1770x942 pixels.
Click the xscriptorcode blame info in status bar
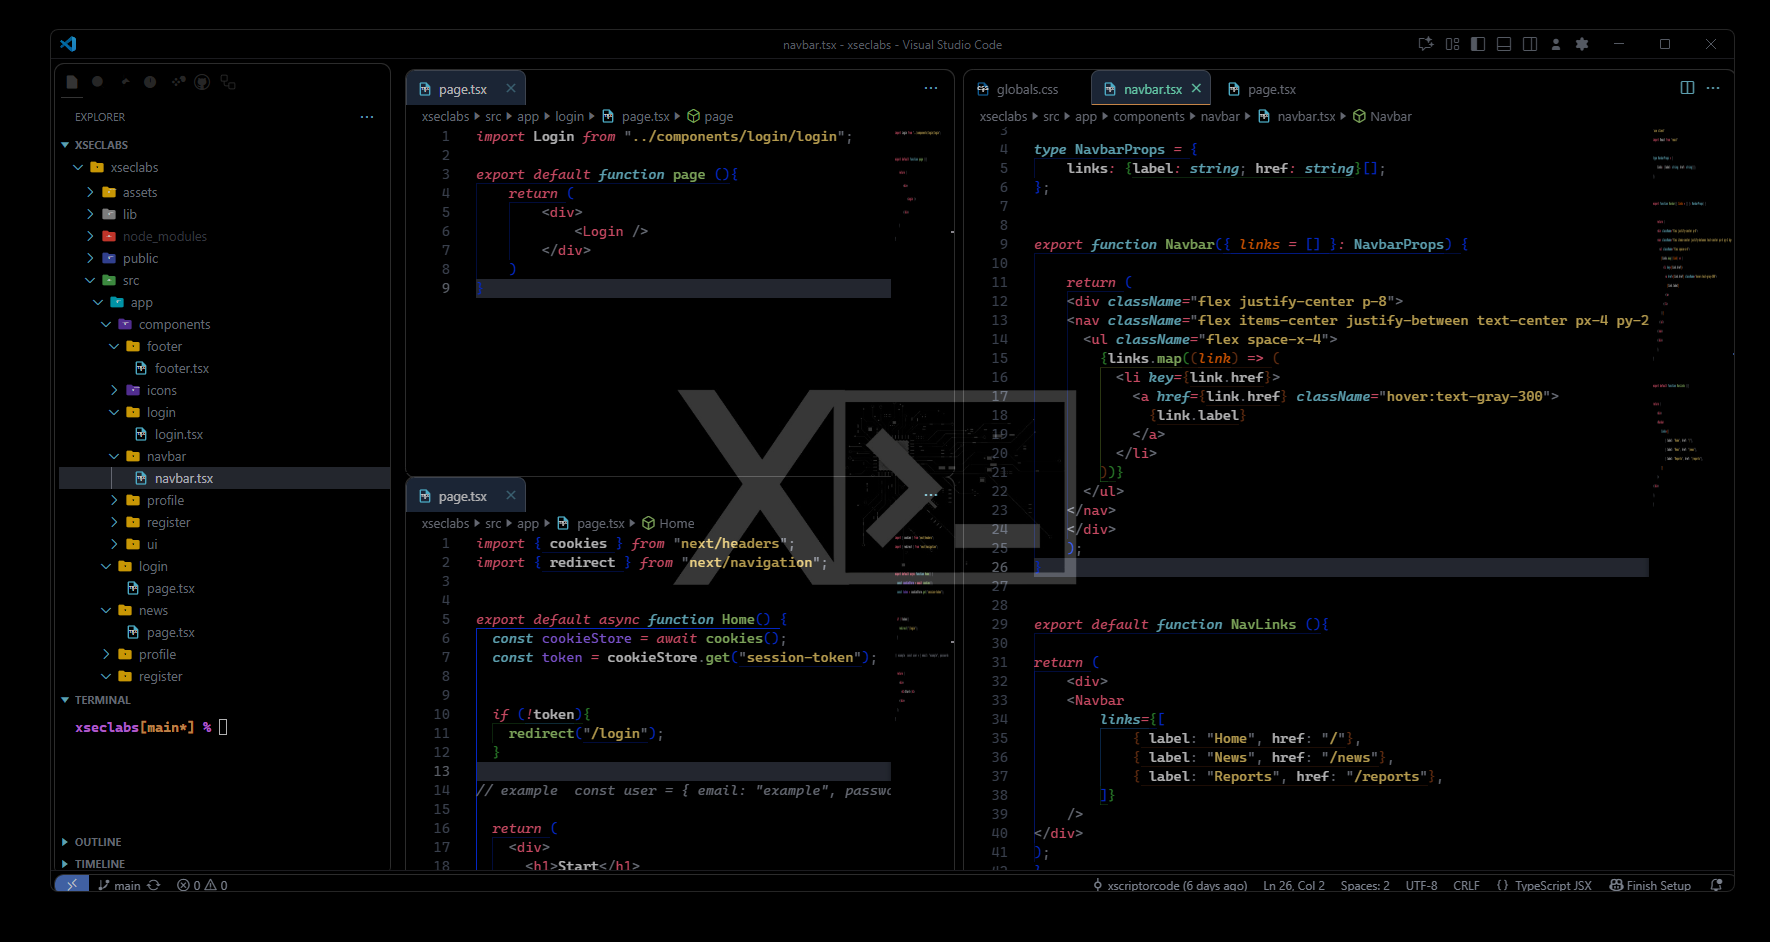[x=1170, y=885]
